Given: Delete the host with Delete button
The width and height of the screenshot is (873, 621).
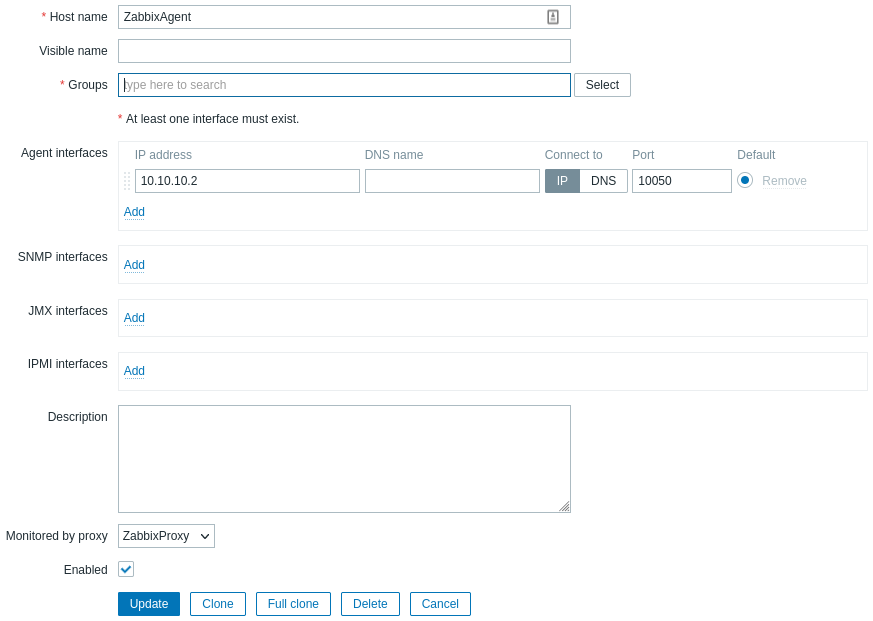Looking at the screenshot, I should tap(370, 604).
